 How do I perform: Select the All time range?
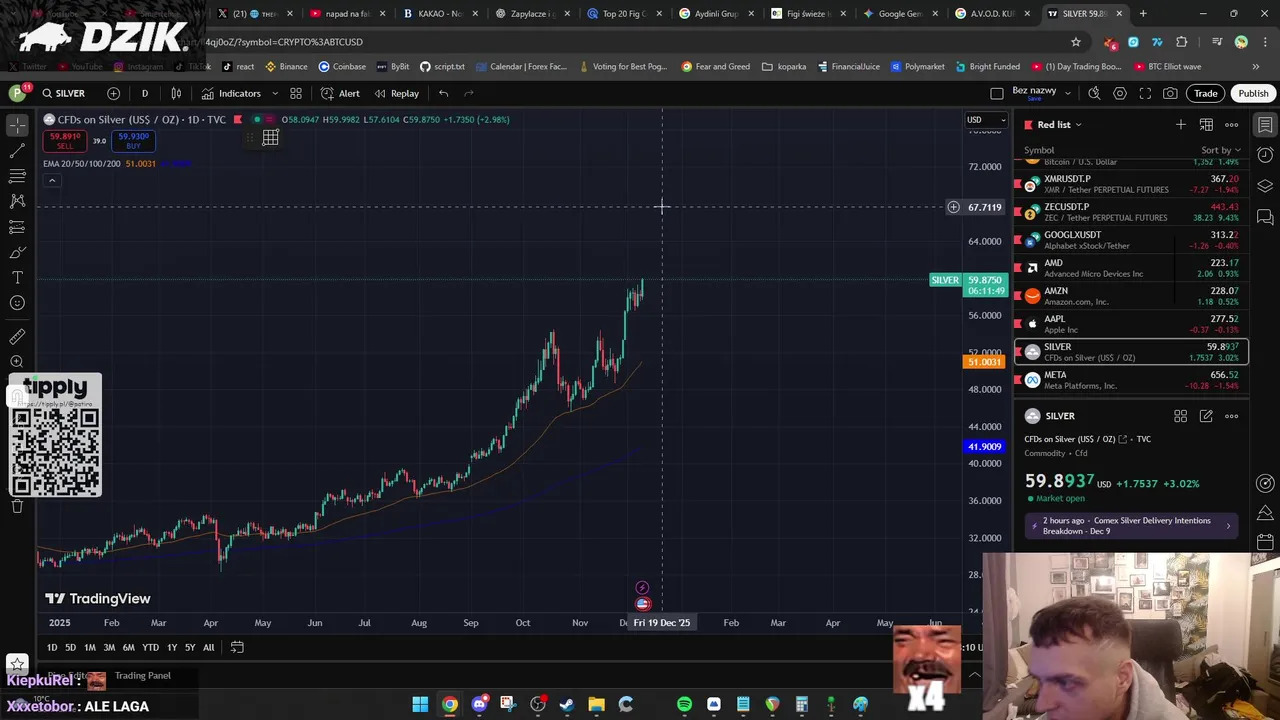(208, 647)
